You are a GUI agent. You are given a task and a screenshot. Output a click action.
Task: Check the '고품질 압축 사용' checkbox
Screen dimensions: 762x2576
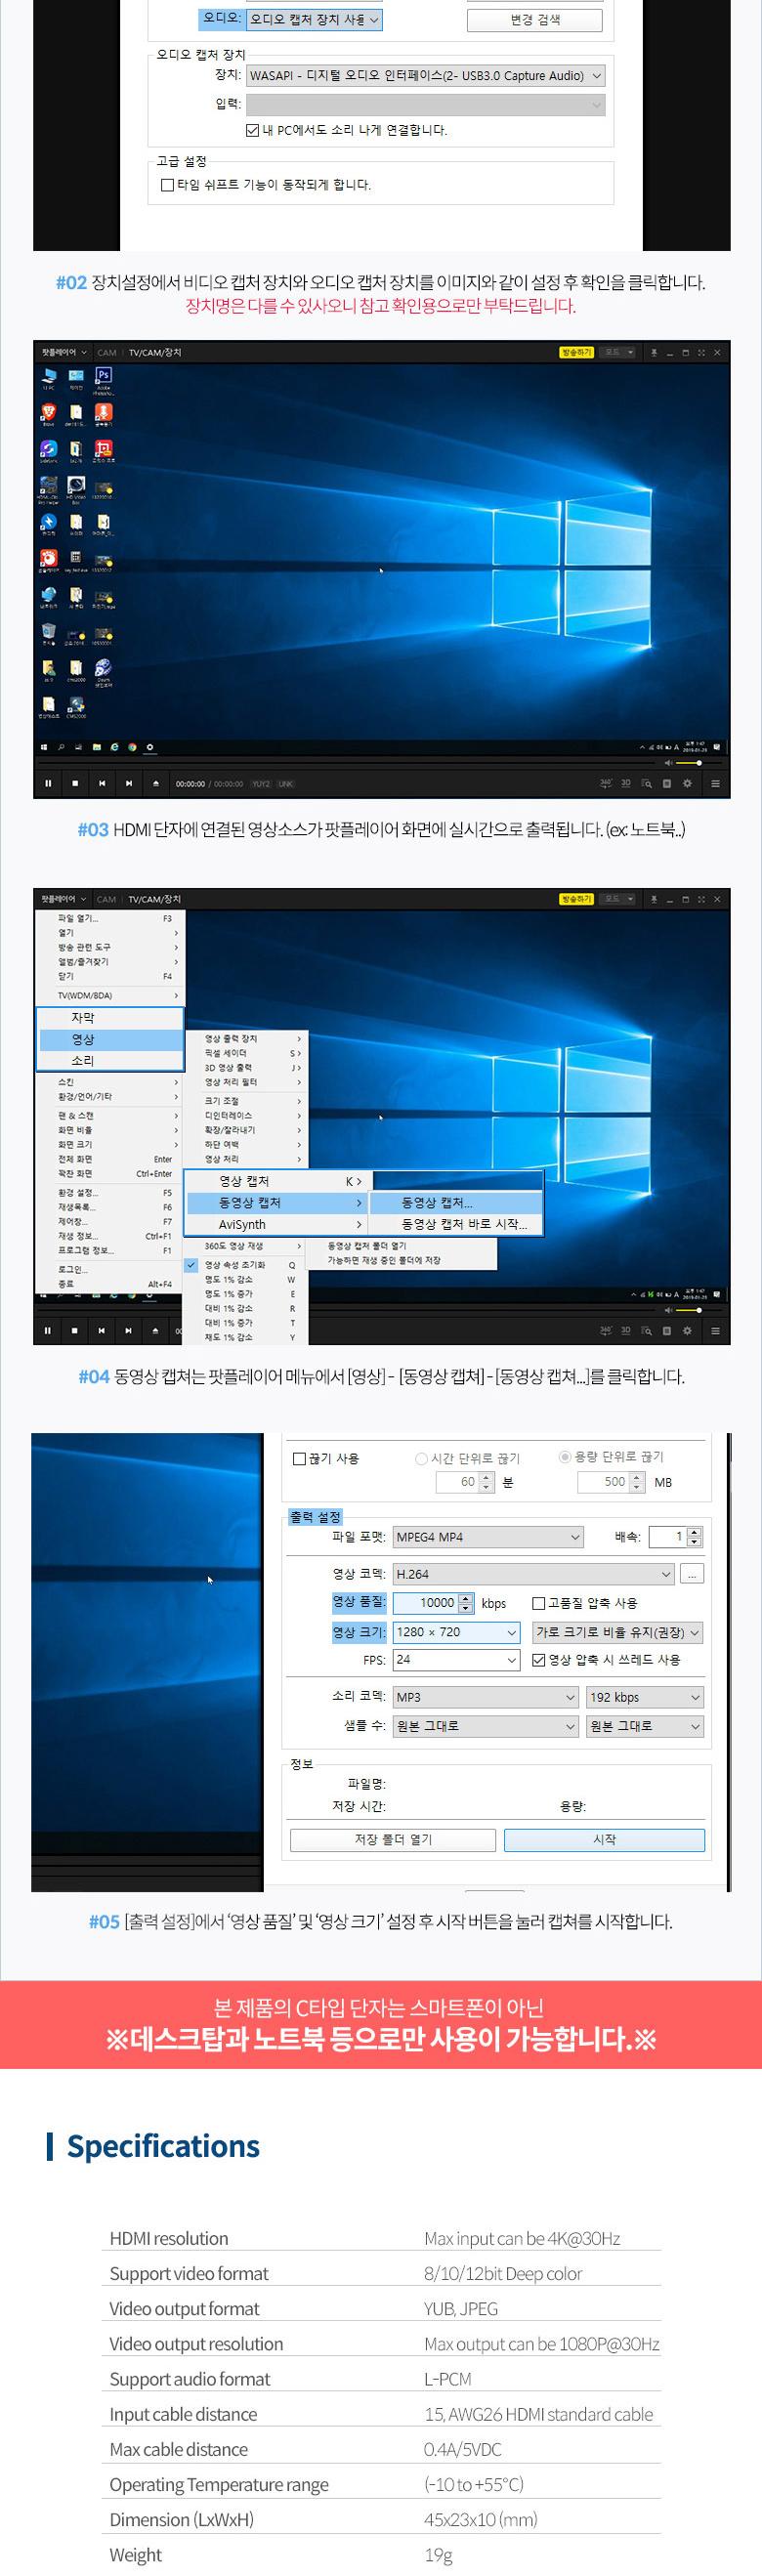pyautogui.click(x=539, y=1603)
